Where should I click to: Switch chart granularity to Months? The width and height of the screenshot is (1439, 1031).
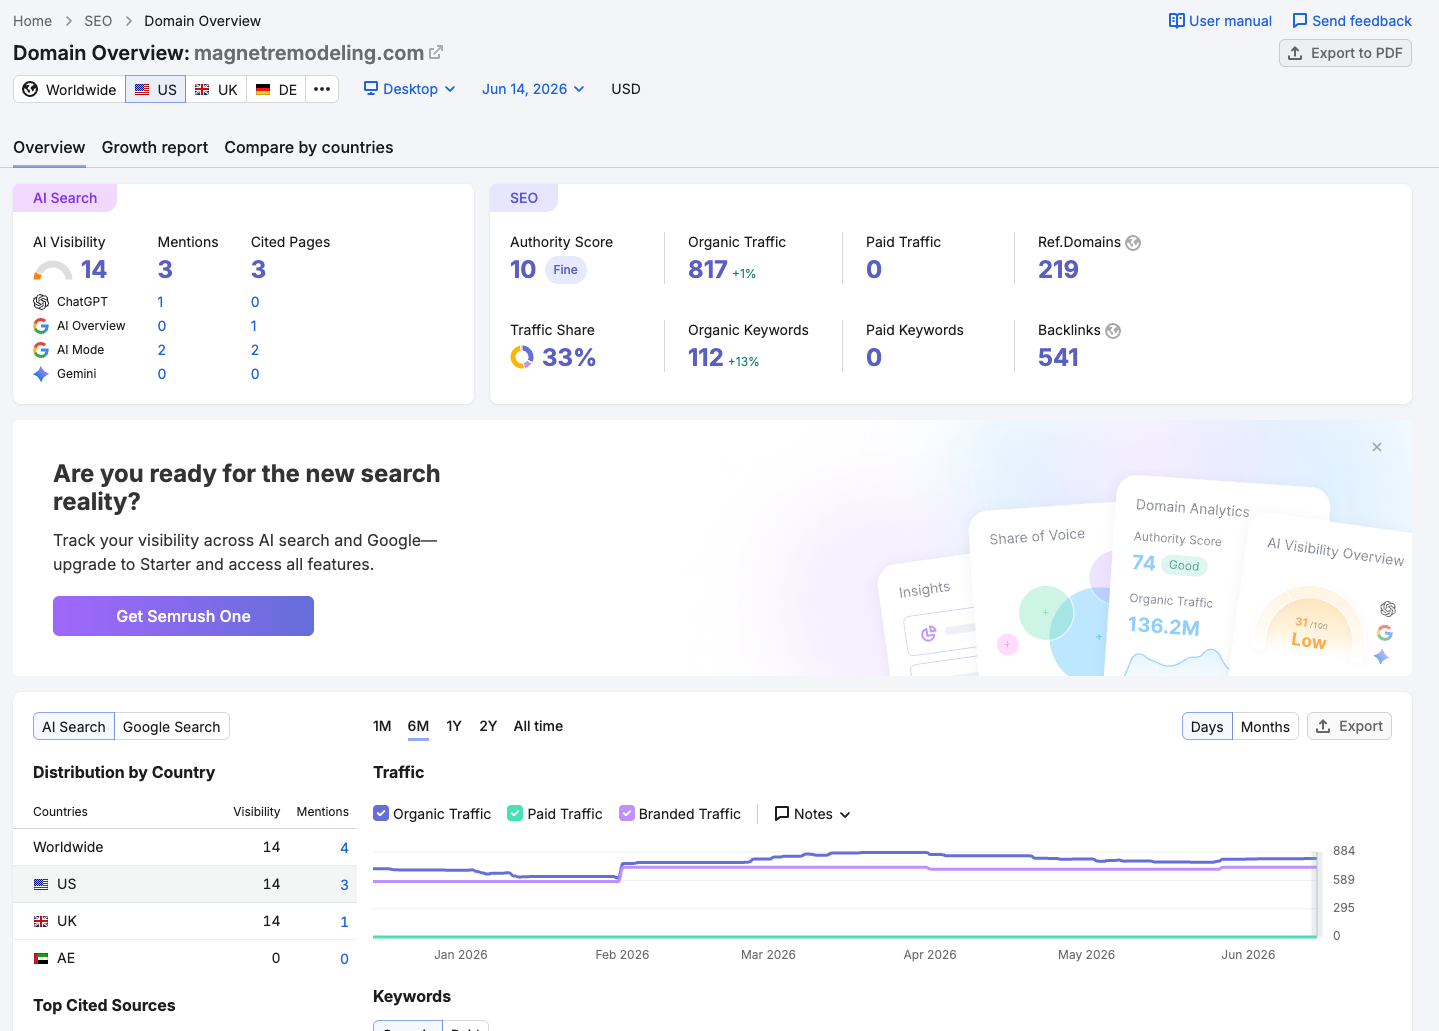coord(1265,726)
